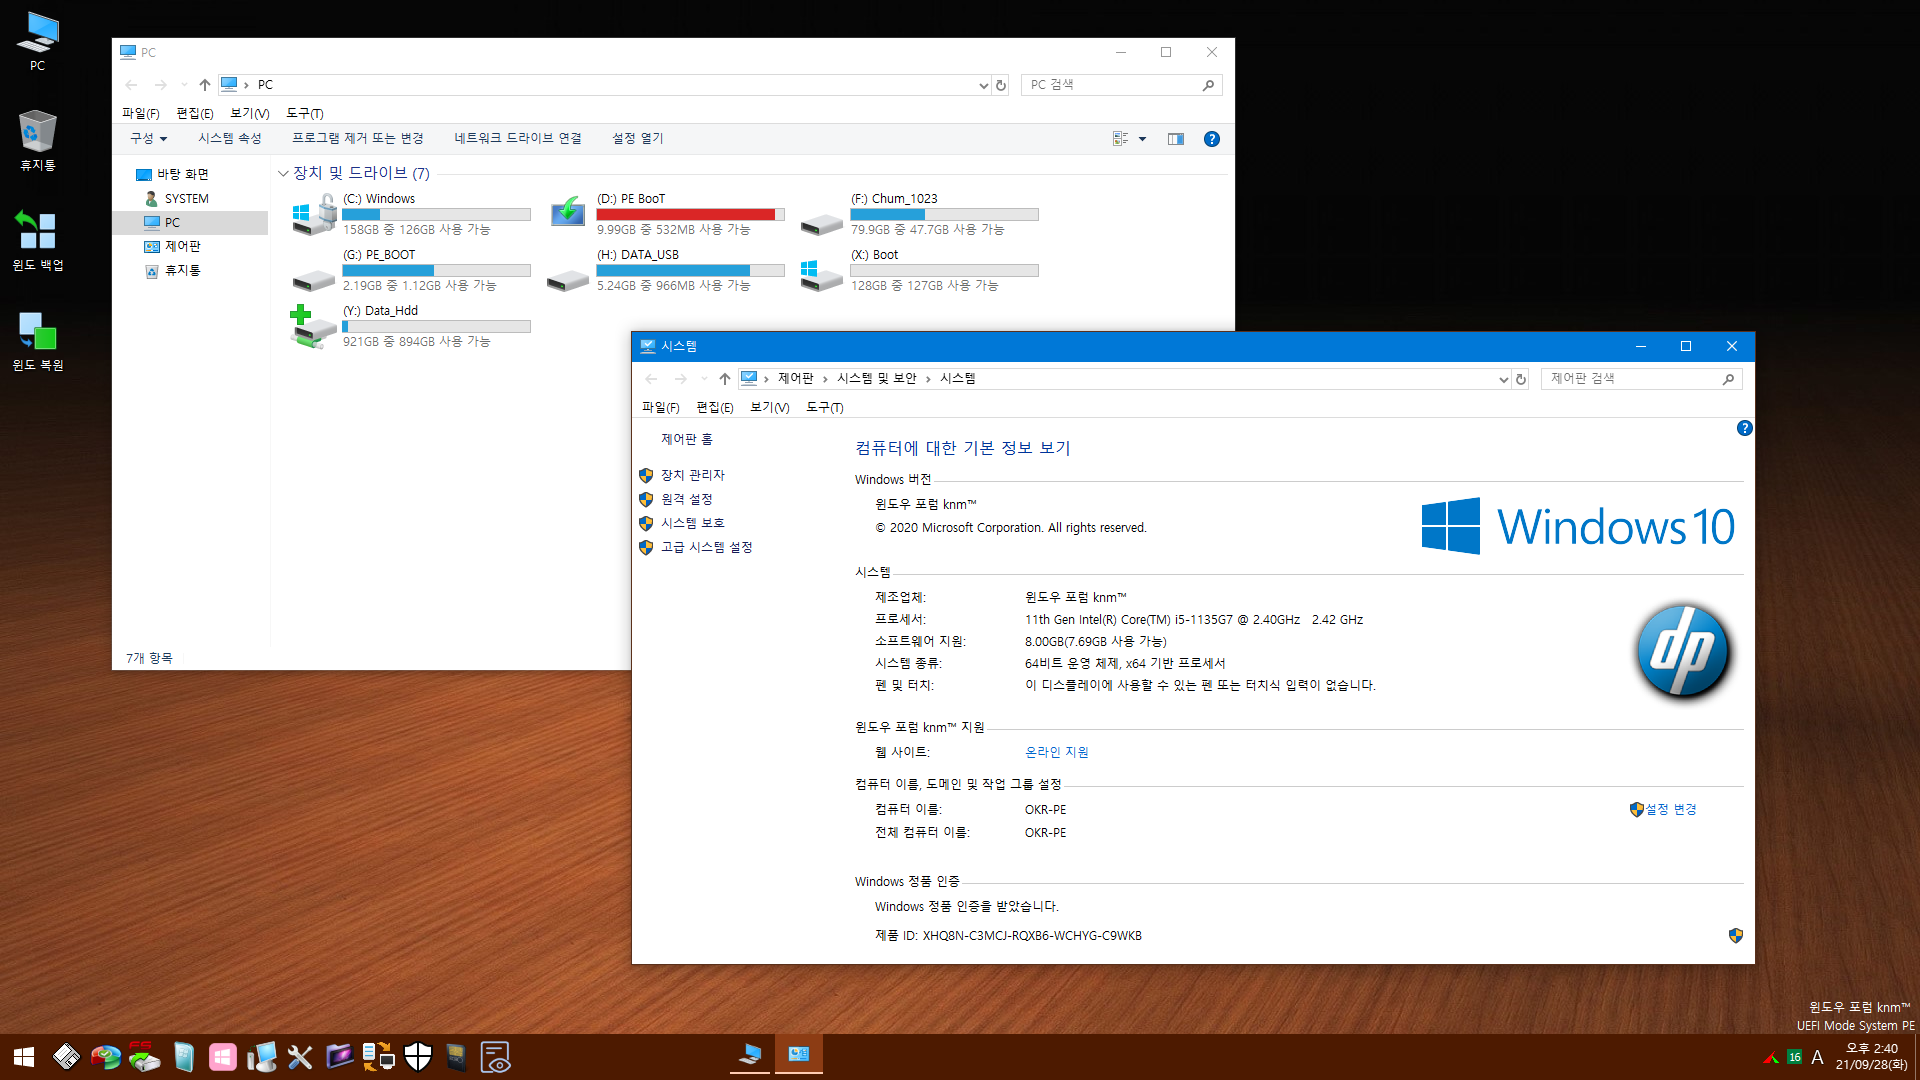
Task: Click 네트워크 드라이브 연결 button
Action: point(518,138)
